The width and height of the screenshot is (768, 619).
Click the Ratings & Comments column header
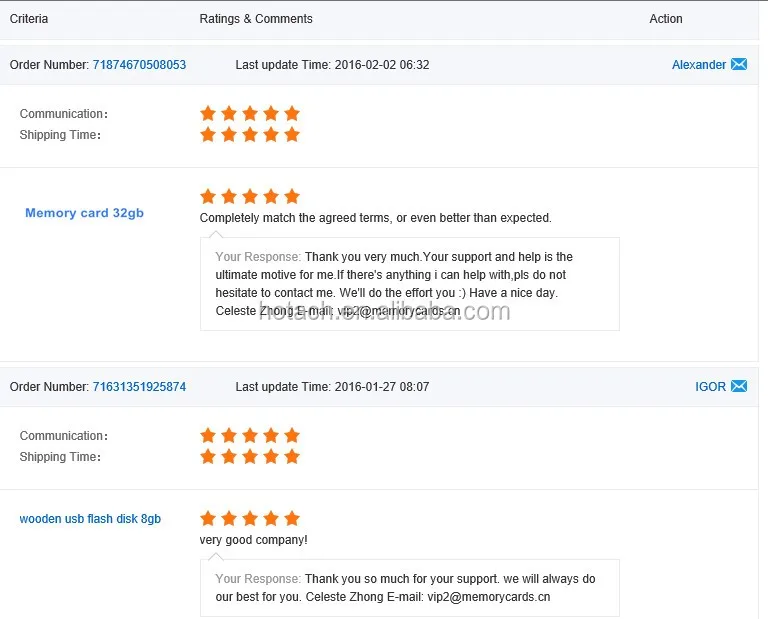(x=256, y=19)
